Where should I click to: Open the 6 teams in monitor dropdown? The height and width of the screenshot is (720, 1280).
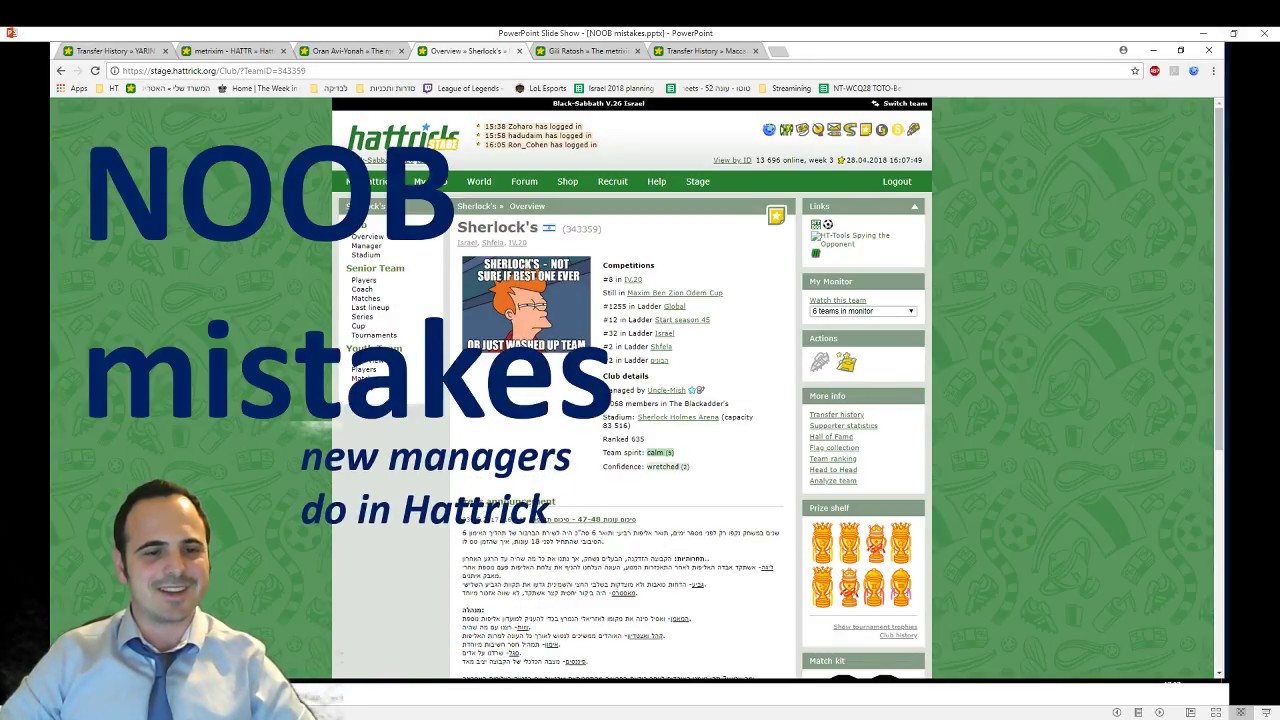tap(862, 311)
